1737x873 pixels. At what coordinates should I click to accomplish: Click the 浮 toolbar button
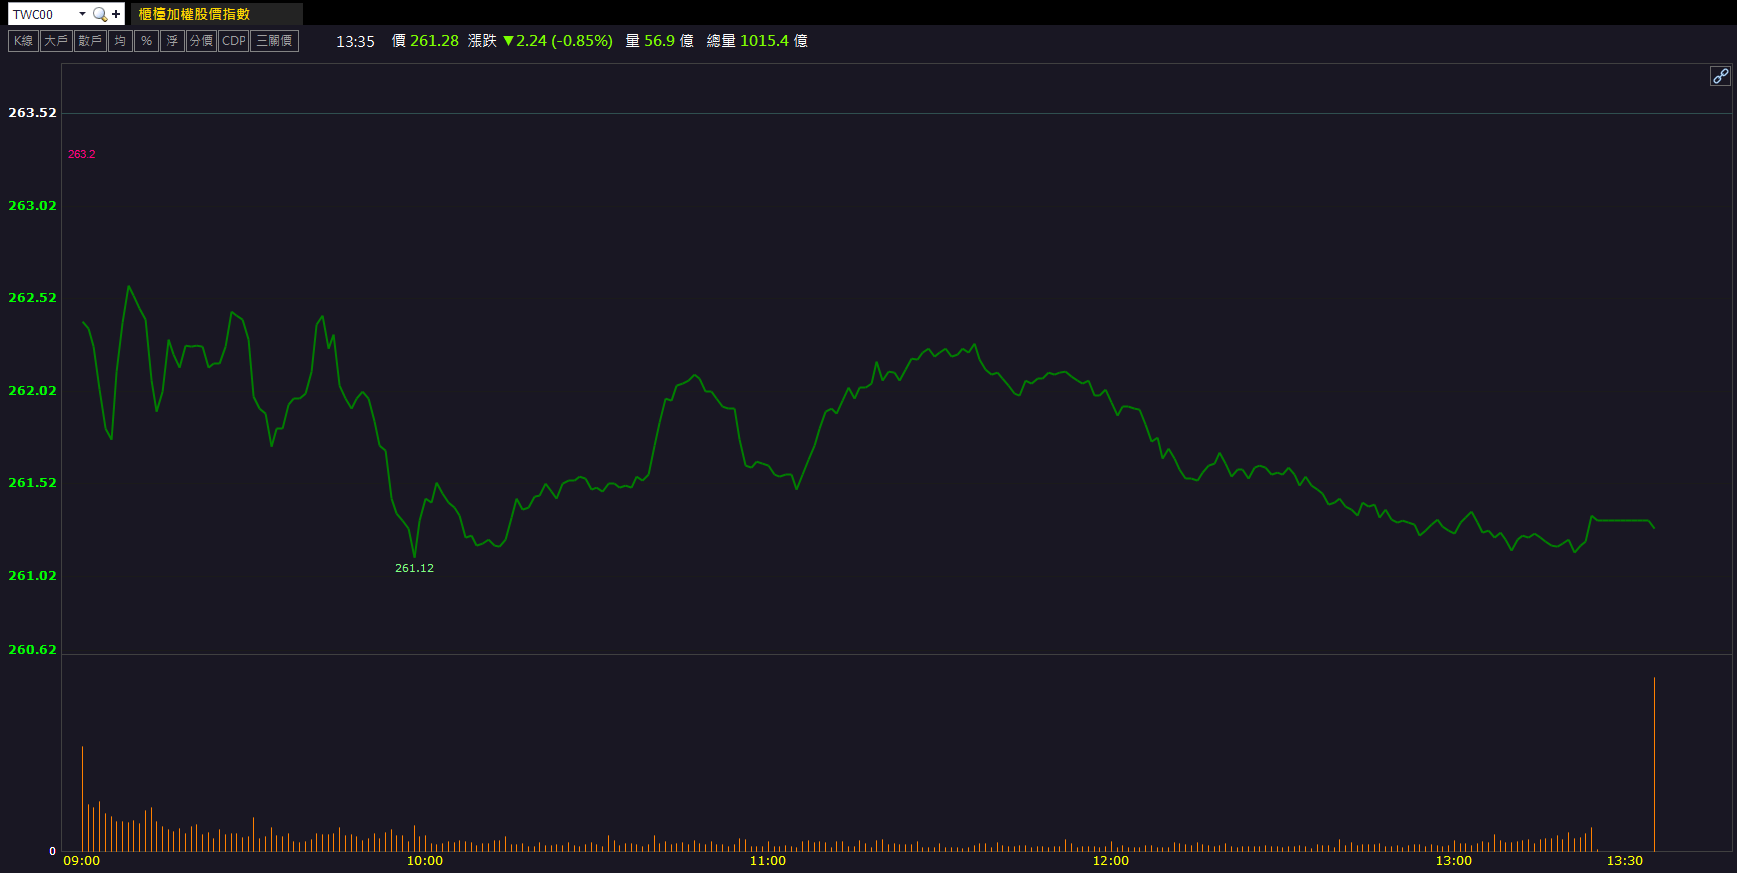172,41
